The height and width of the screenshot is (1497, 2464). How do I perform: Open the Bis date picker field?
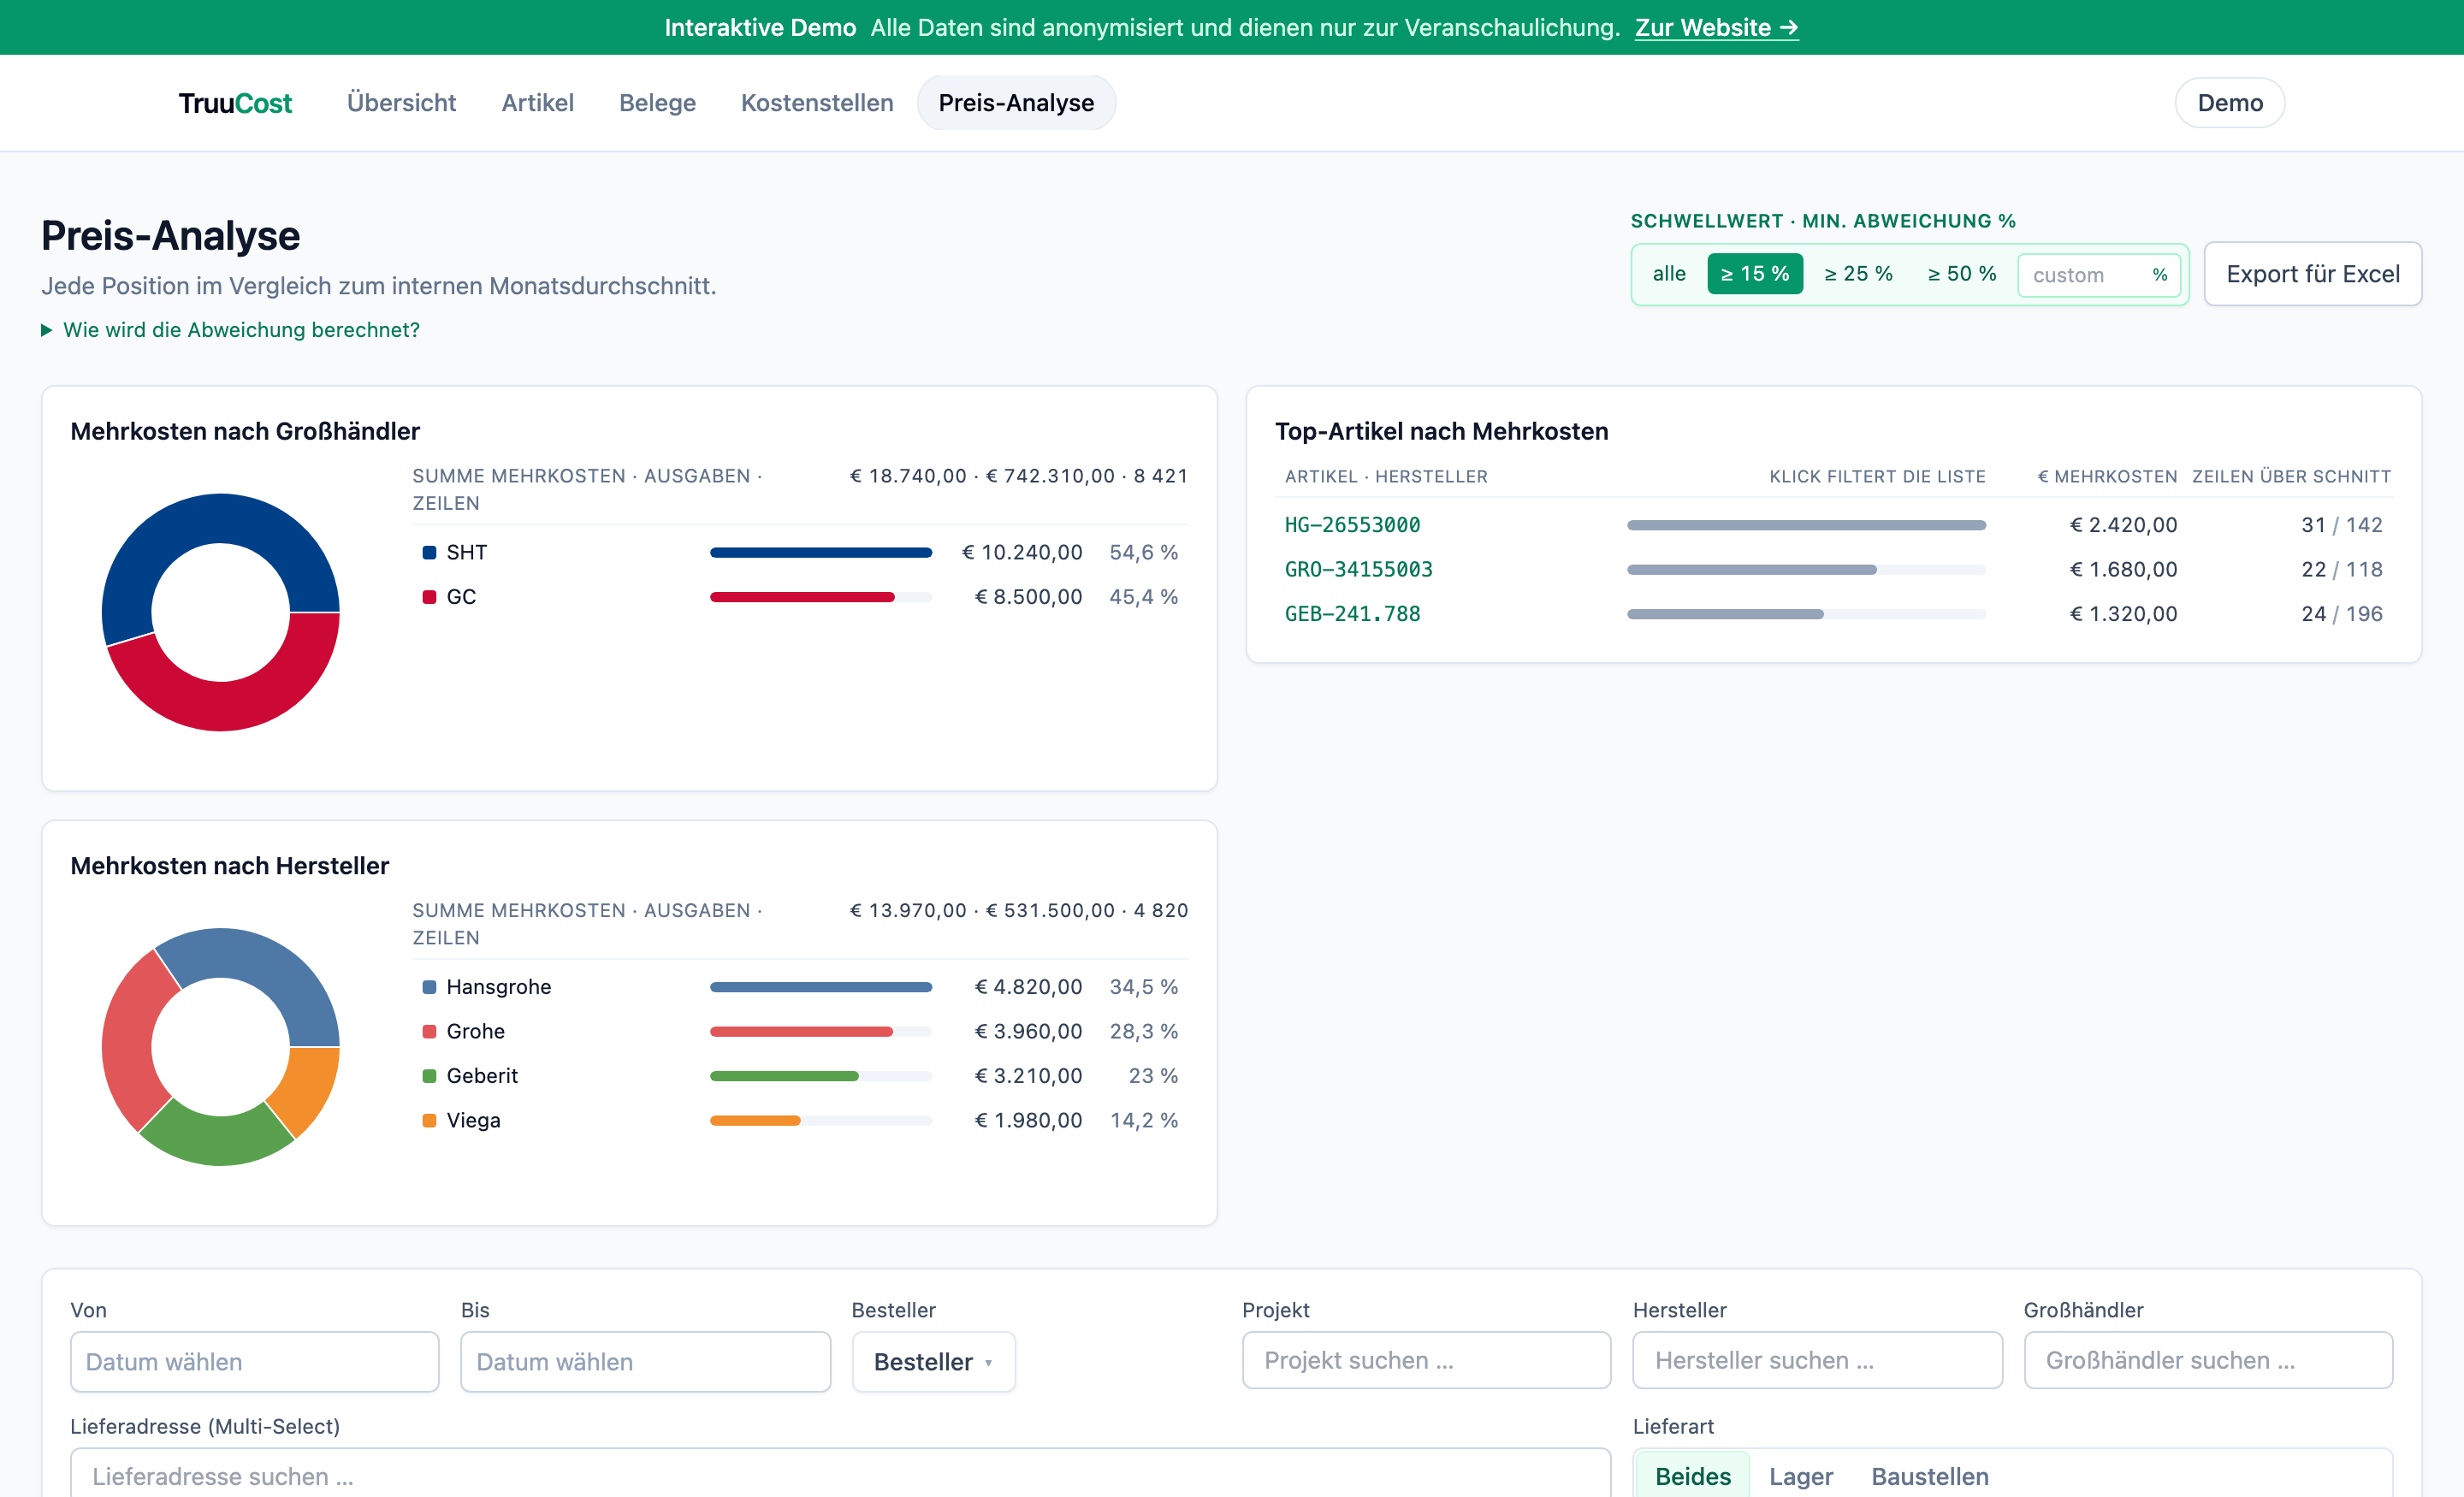coord(645,1362)
